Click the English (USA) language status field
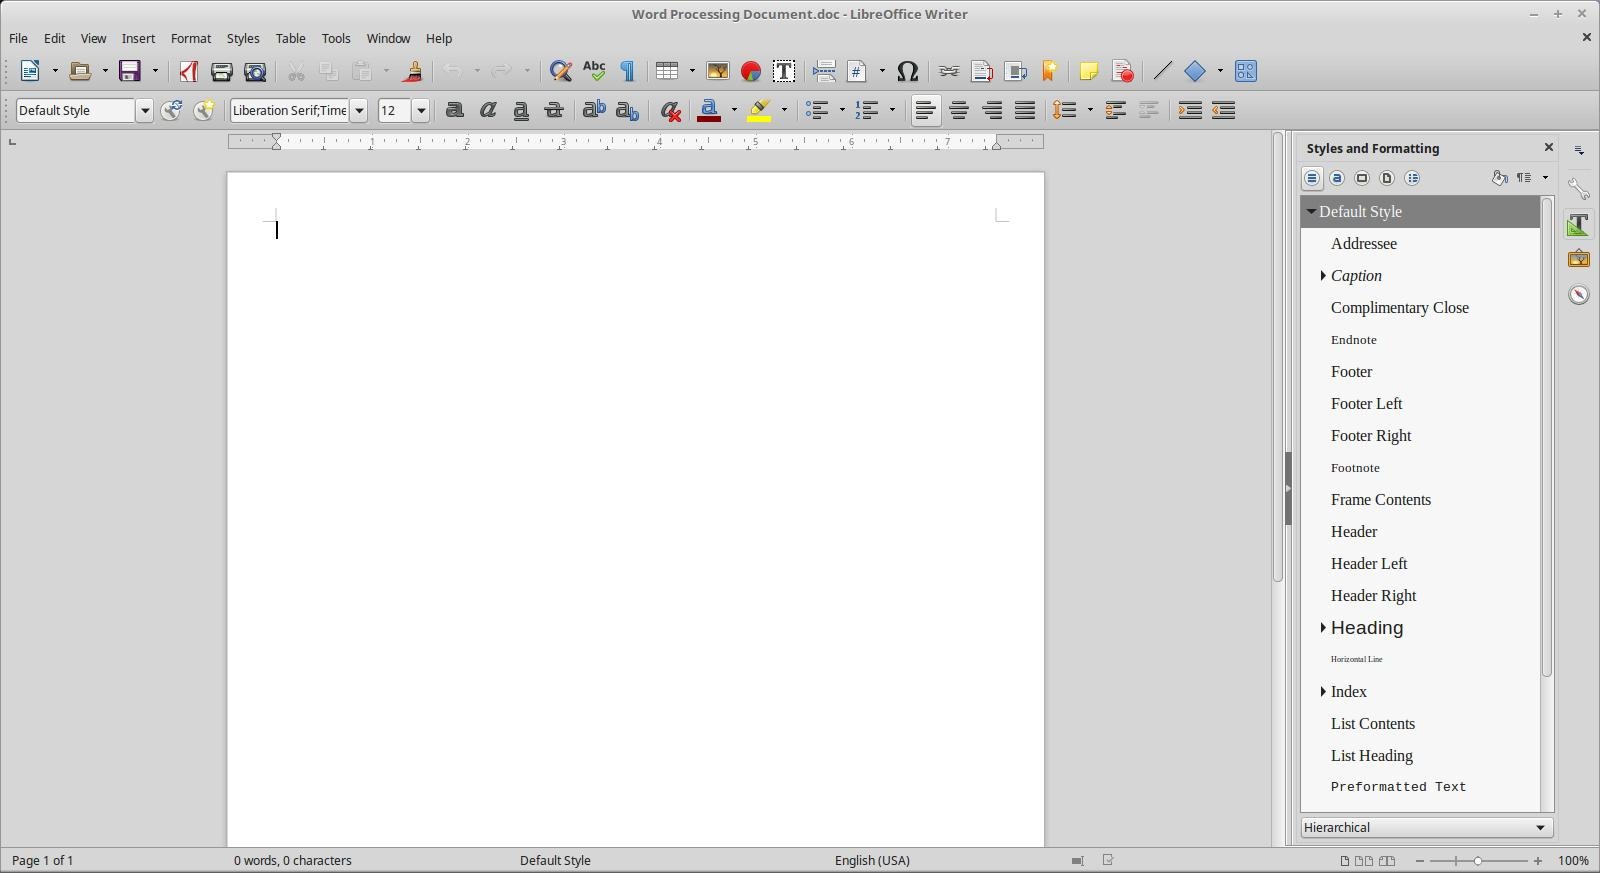Viewport: 1600px width, 873px height. point(872,860)
